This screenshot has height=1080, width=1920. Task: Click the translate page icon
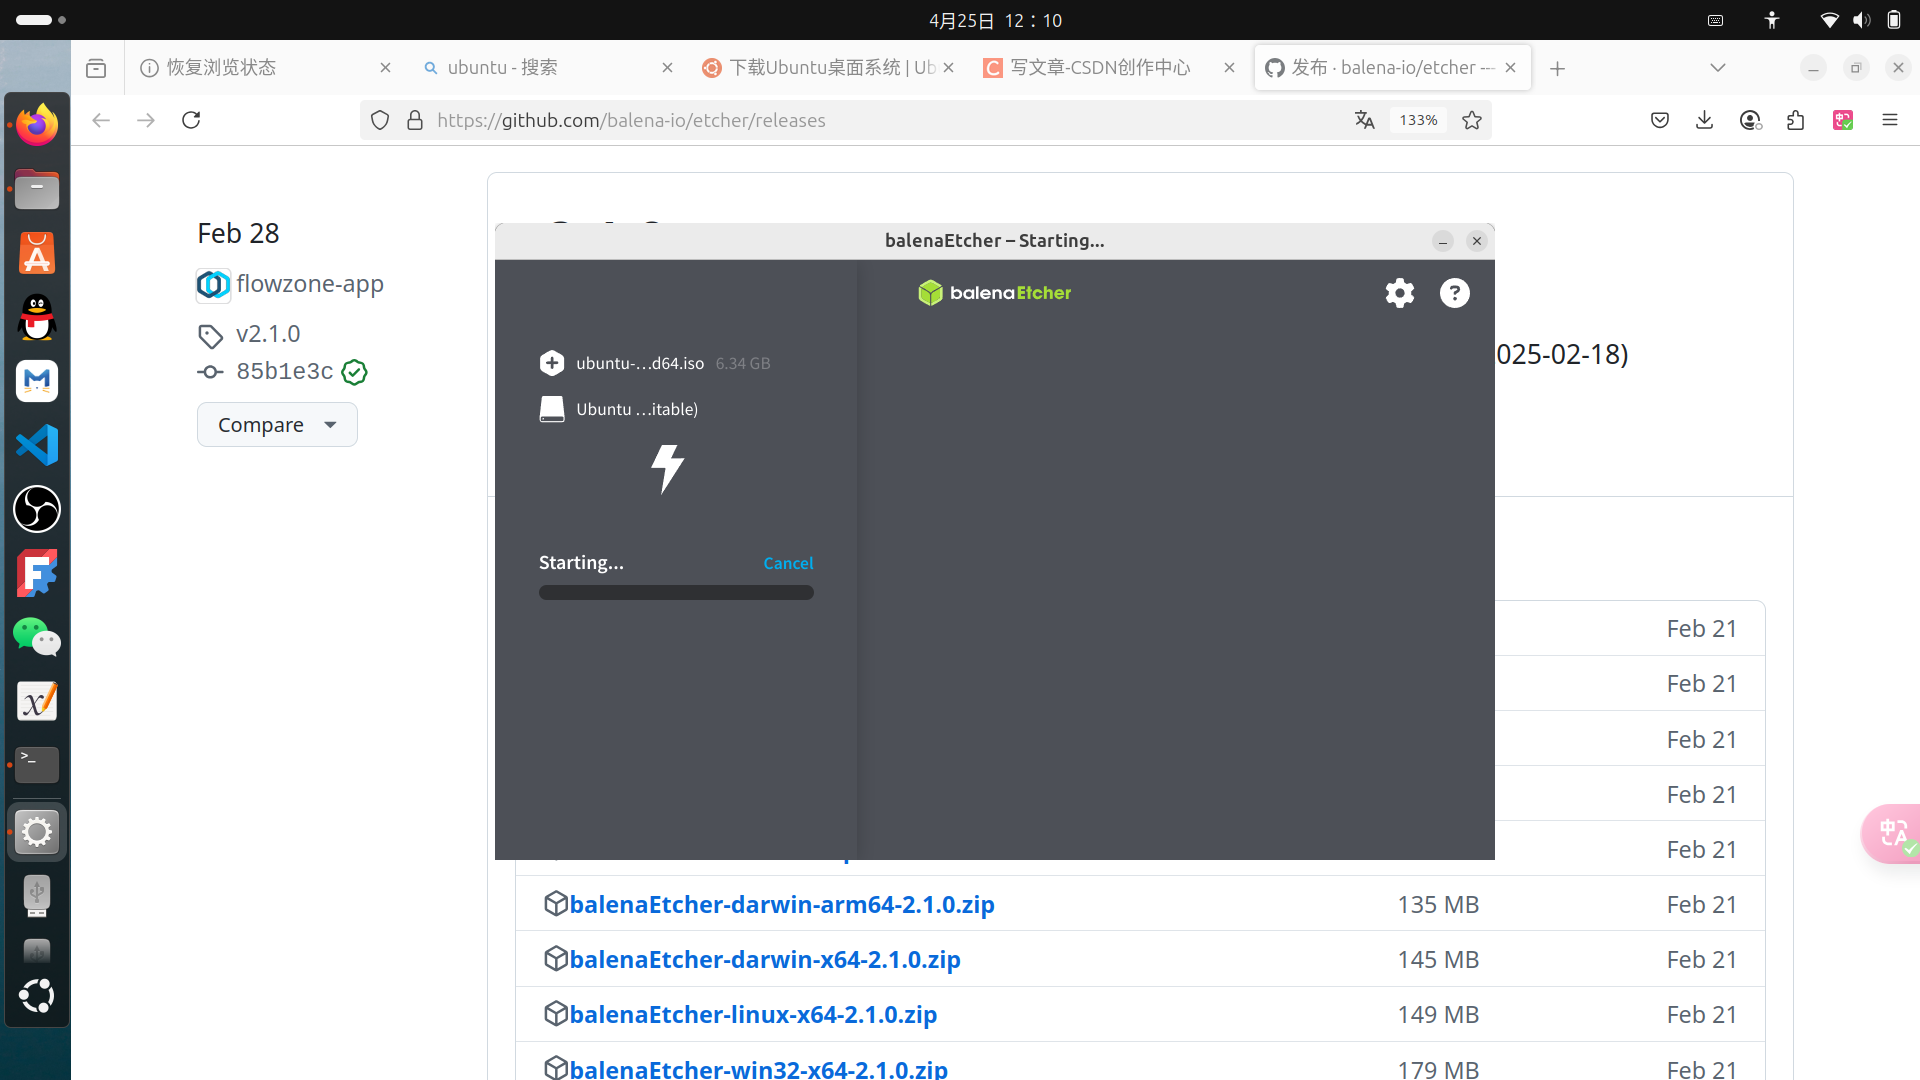(x=1365, y=120)
